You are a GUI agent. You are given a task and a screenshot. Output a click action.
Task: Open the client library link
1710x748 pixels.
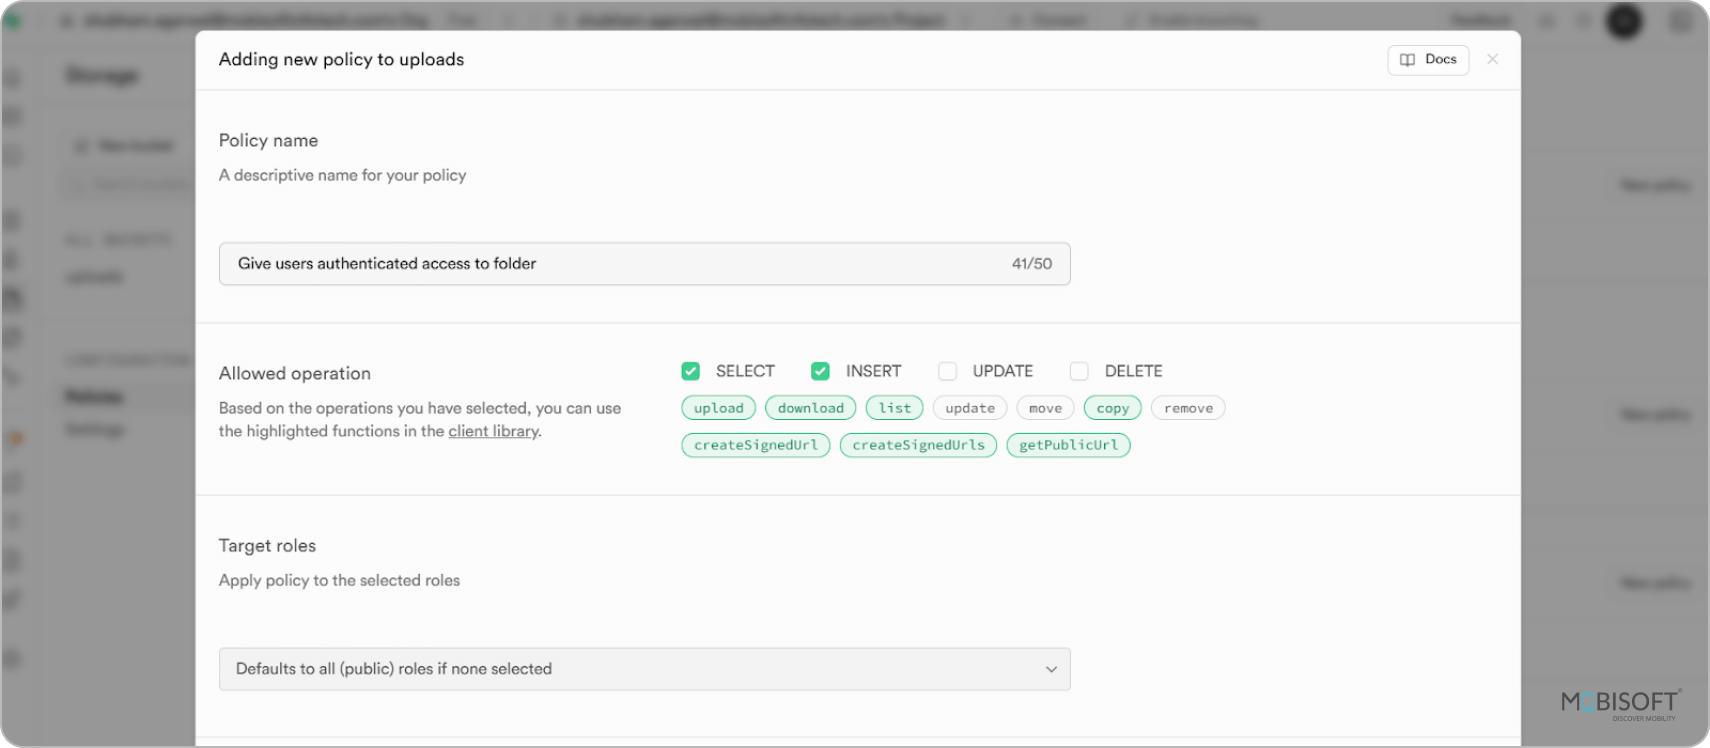(x=494, y=431)
